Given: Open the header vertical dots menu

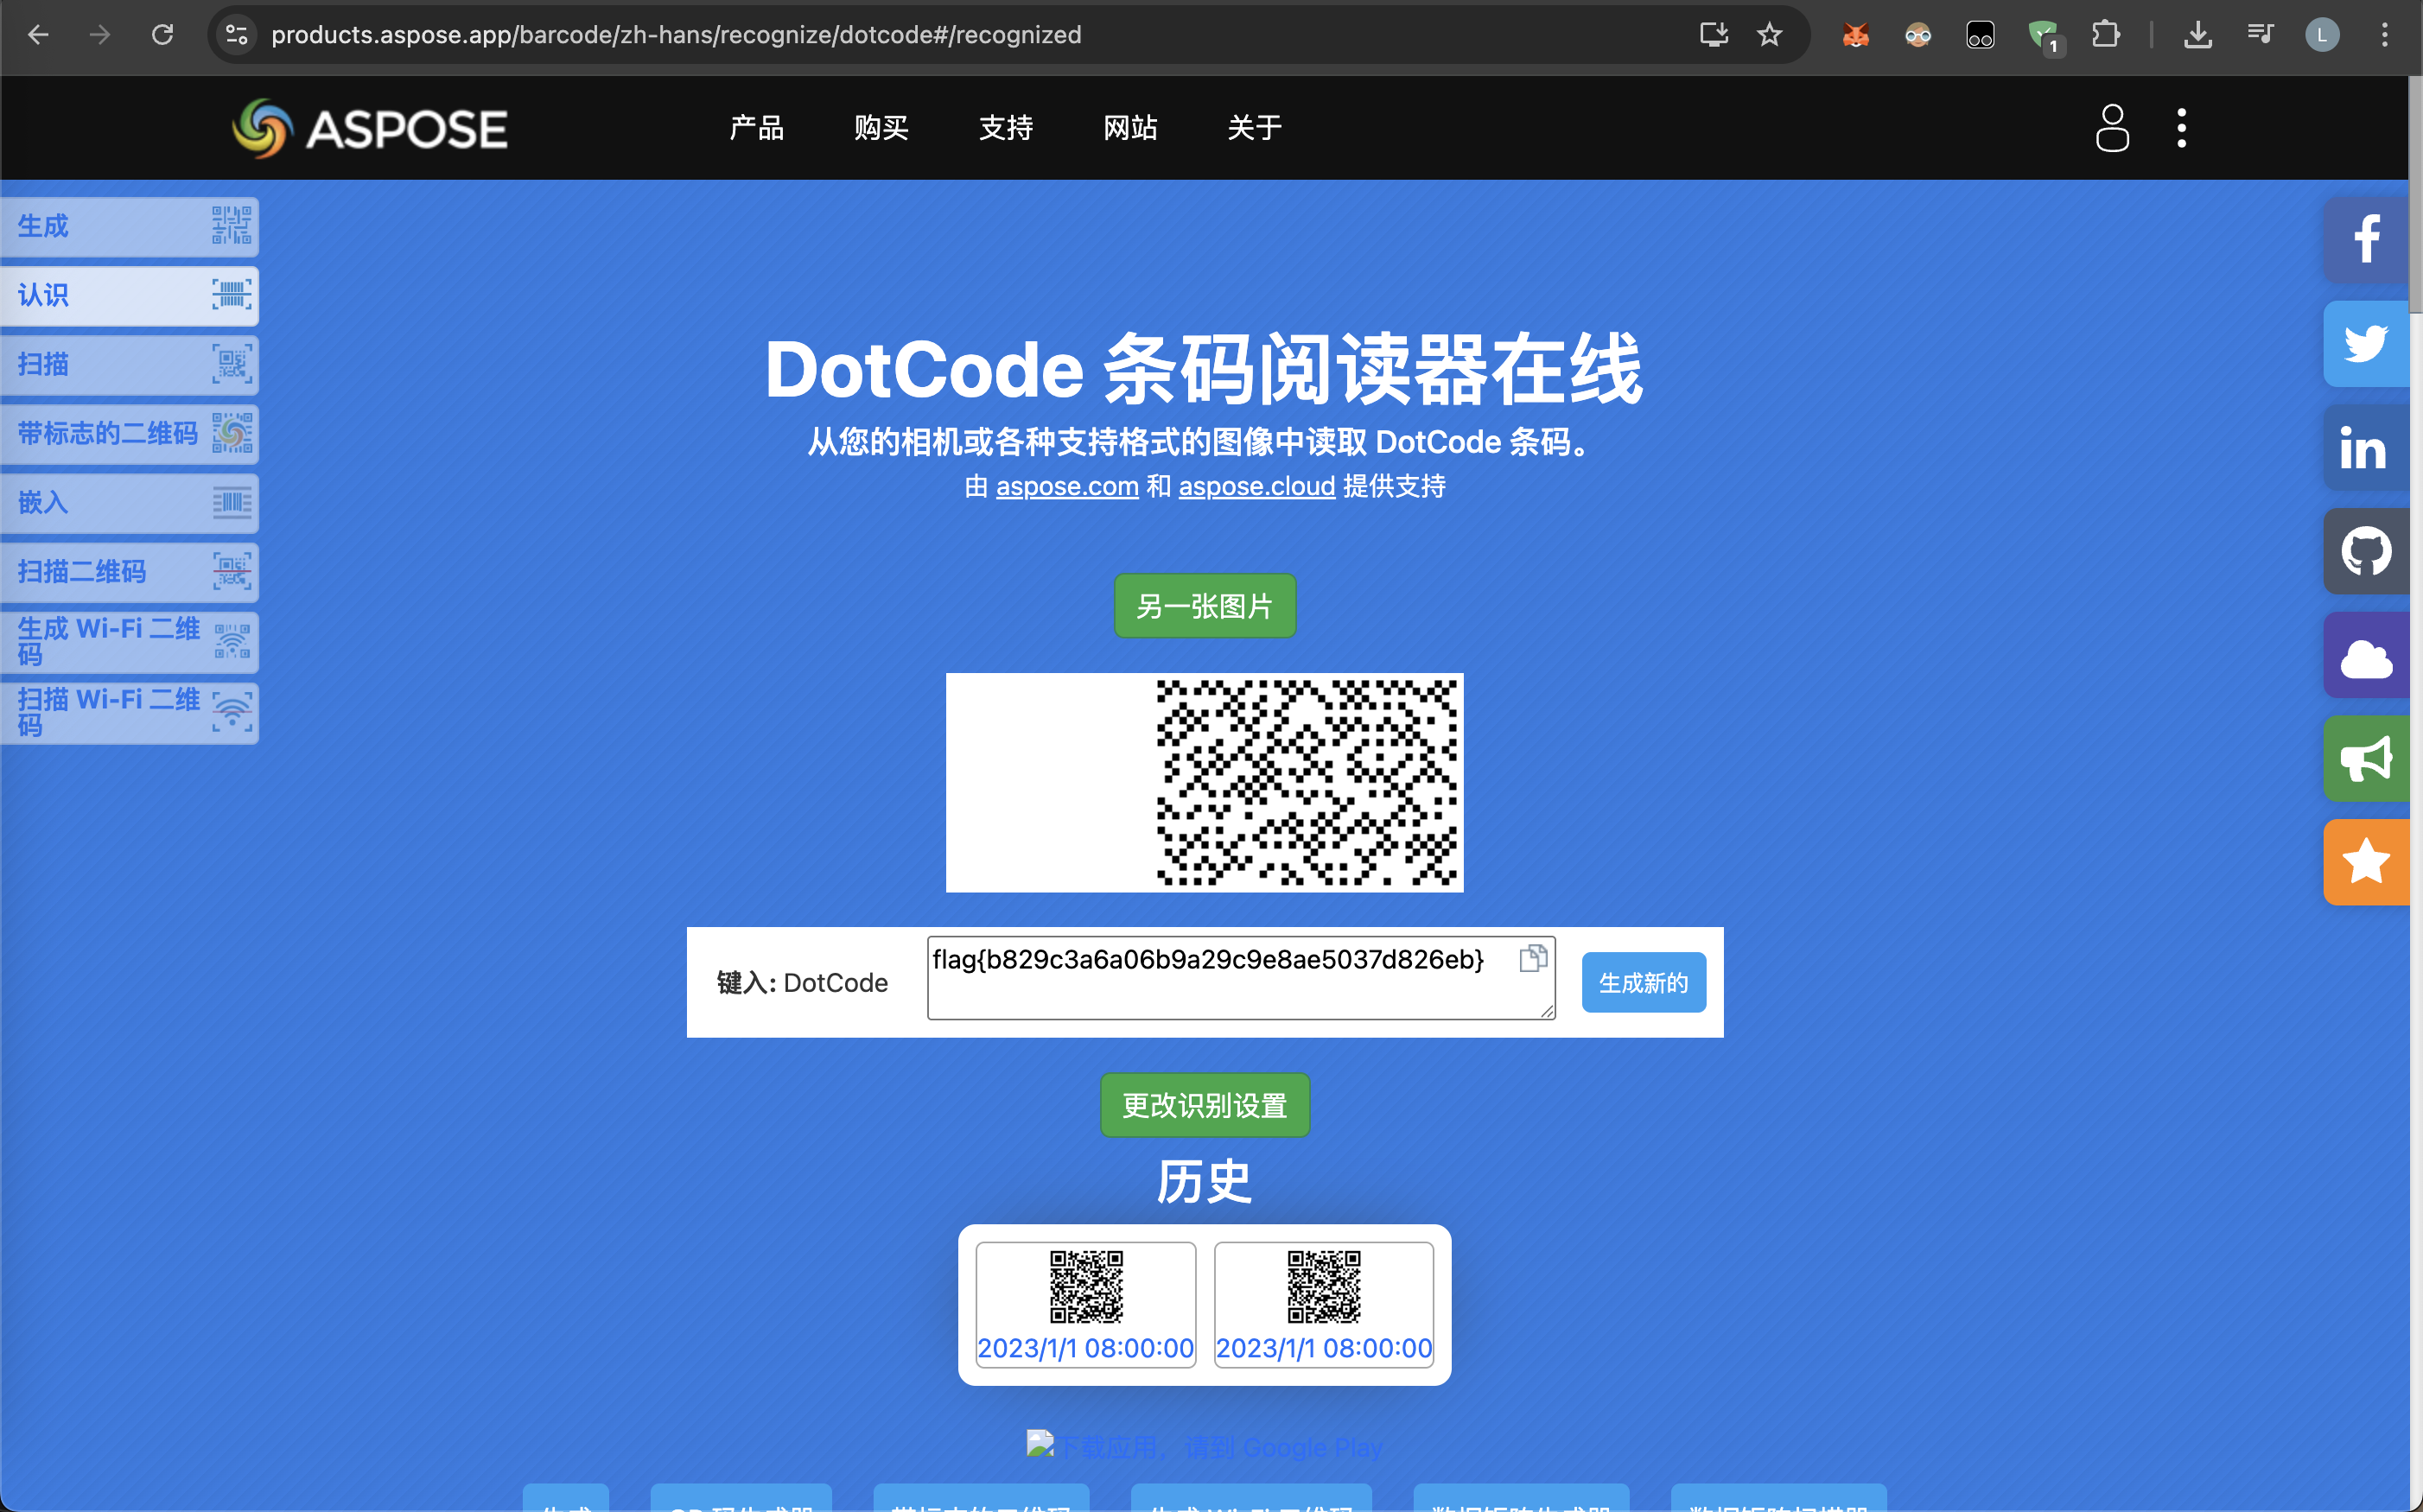Looking at the screenshot, I should coord(2182,128).
